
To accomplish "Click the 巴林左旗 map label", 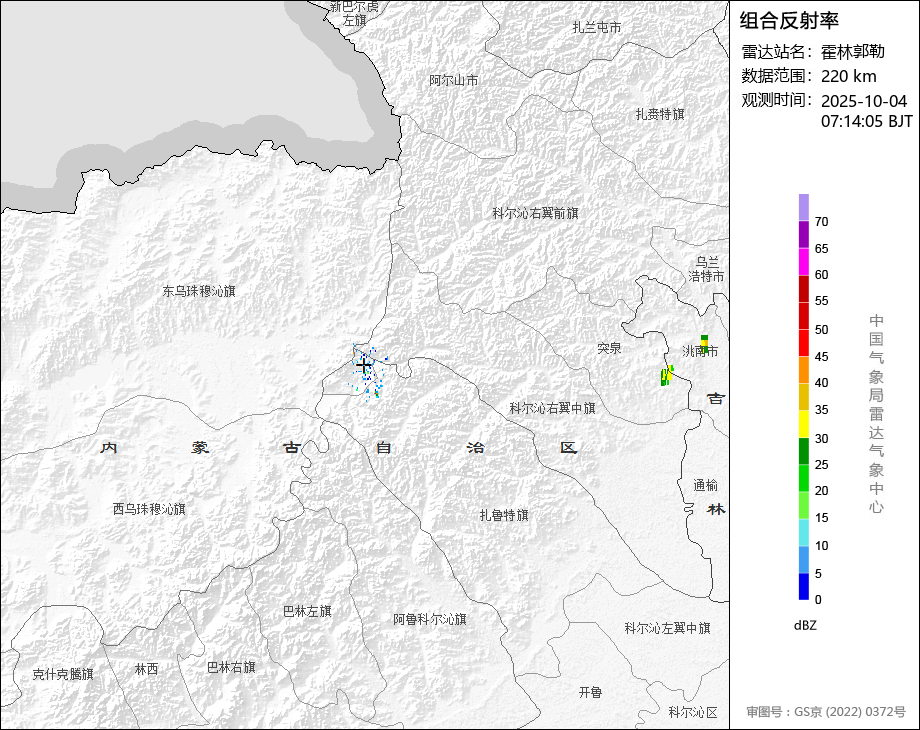I will tap(307, 610).
